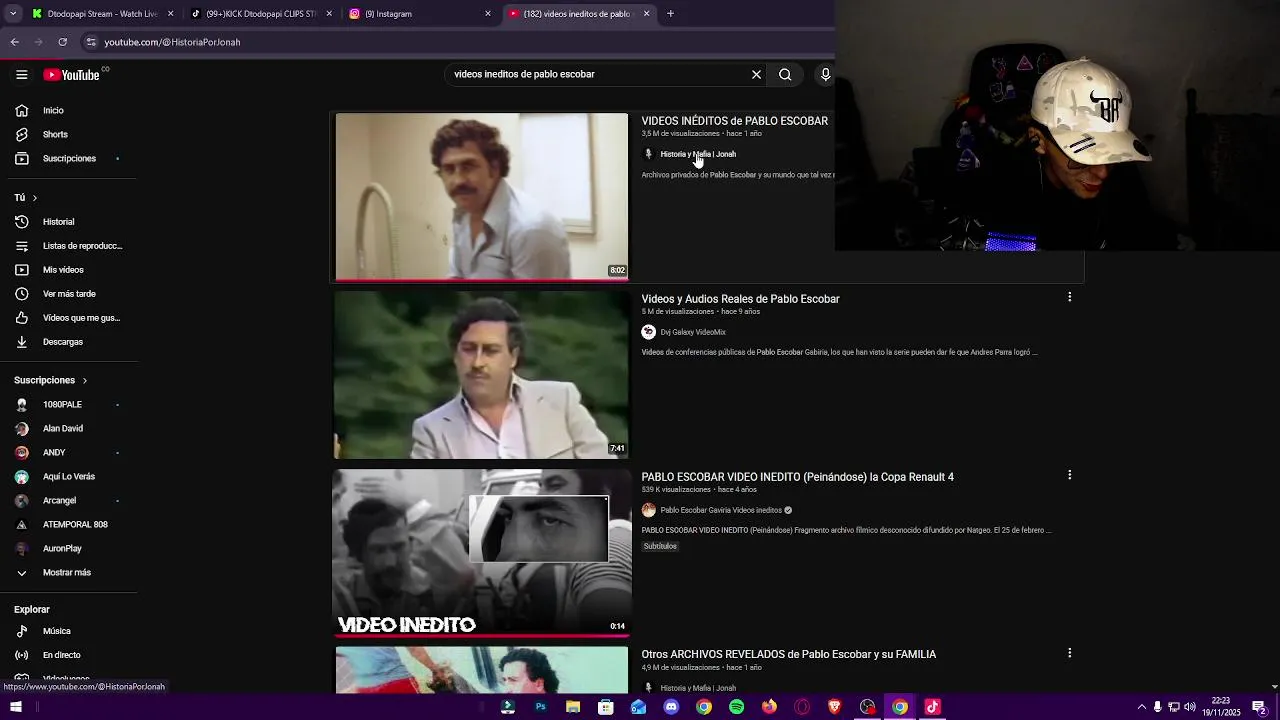
Task: Play the VIDEO INEDITO 0:14 thumbnail
Action: (481, 552)
